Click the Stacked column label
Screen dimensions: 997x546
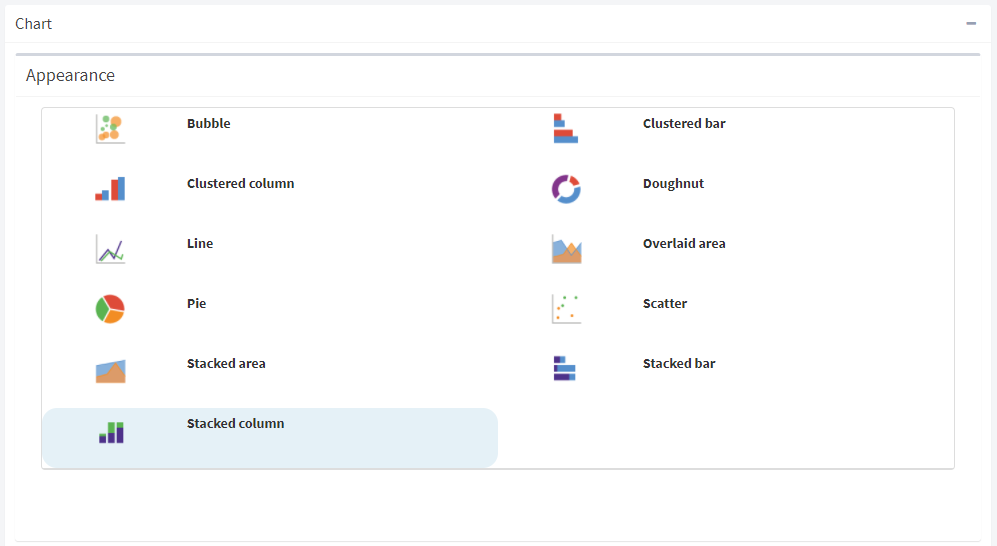click(235, 424)
